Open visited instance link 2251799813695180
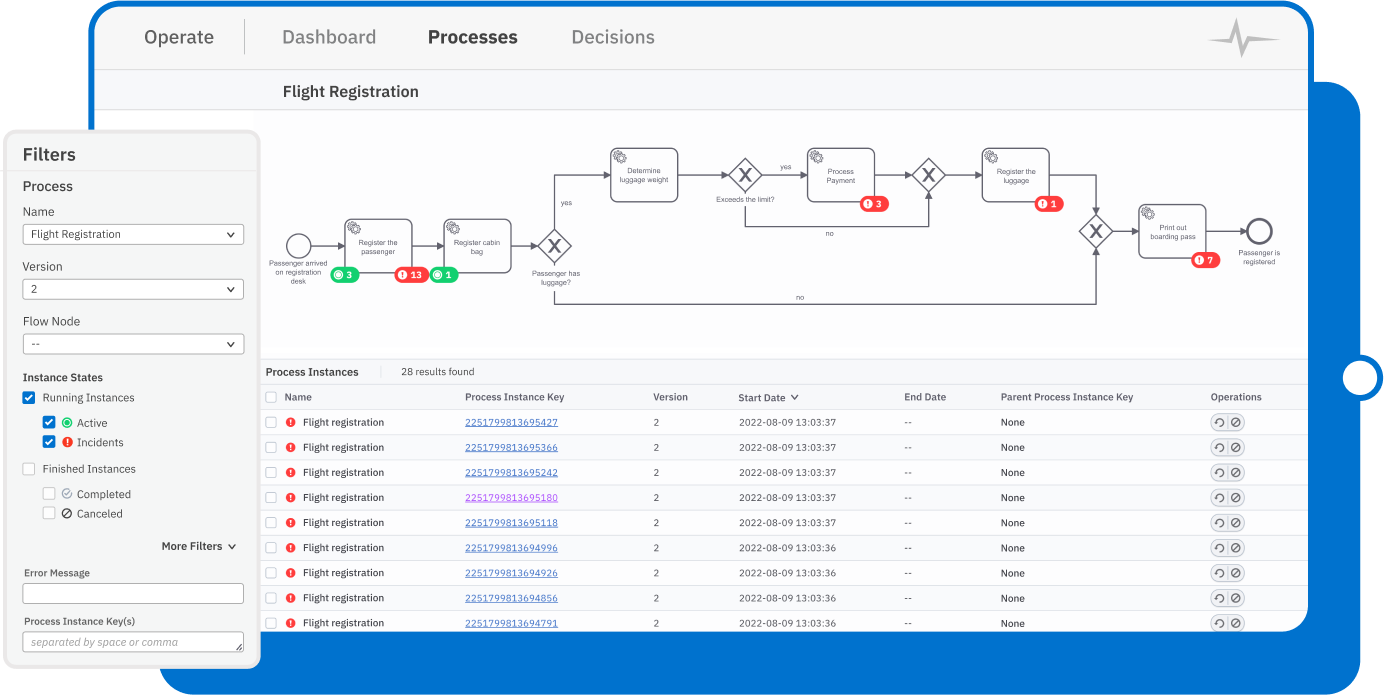Image resolution: width=1384 pixels, height=695 pixels. pyautogui.click(x=511, y=498)
